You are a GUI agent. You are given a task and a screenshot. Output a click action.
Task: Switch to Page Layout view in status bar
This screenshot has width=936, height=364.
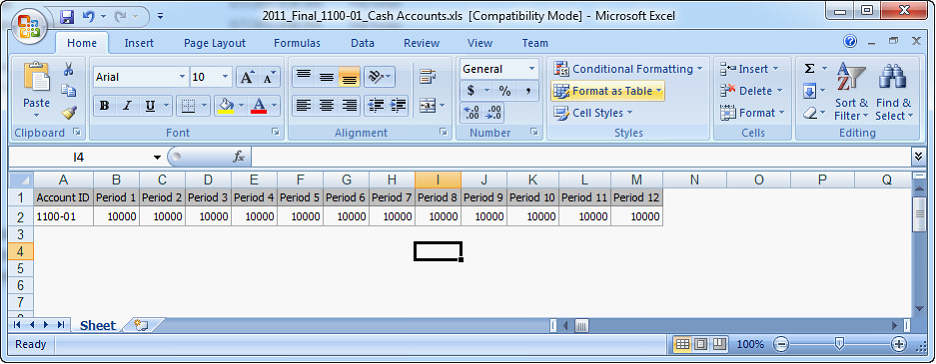point(701,344)
